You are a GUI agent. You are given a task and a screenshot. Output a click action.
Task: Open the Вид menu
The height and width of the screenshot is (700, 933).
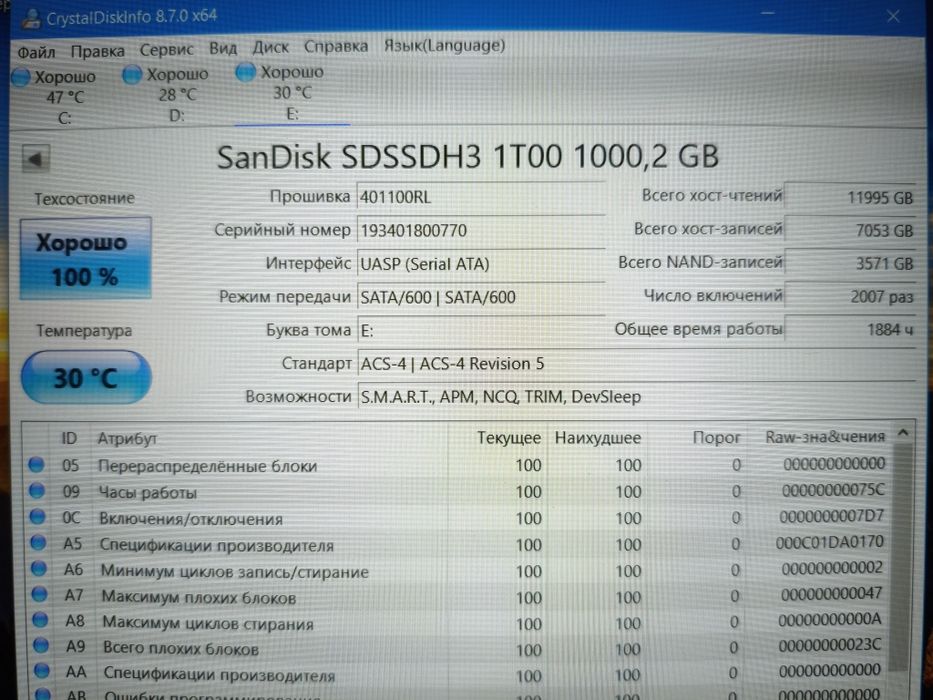223,48
